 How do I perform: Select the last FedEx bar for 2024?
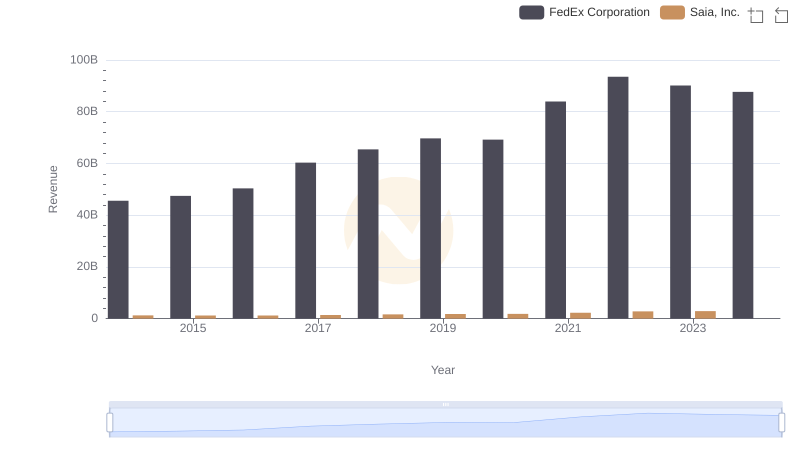[x=743, y=205]
